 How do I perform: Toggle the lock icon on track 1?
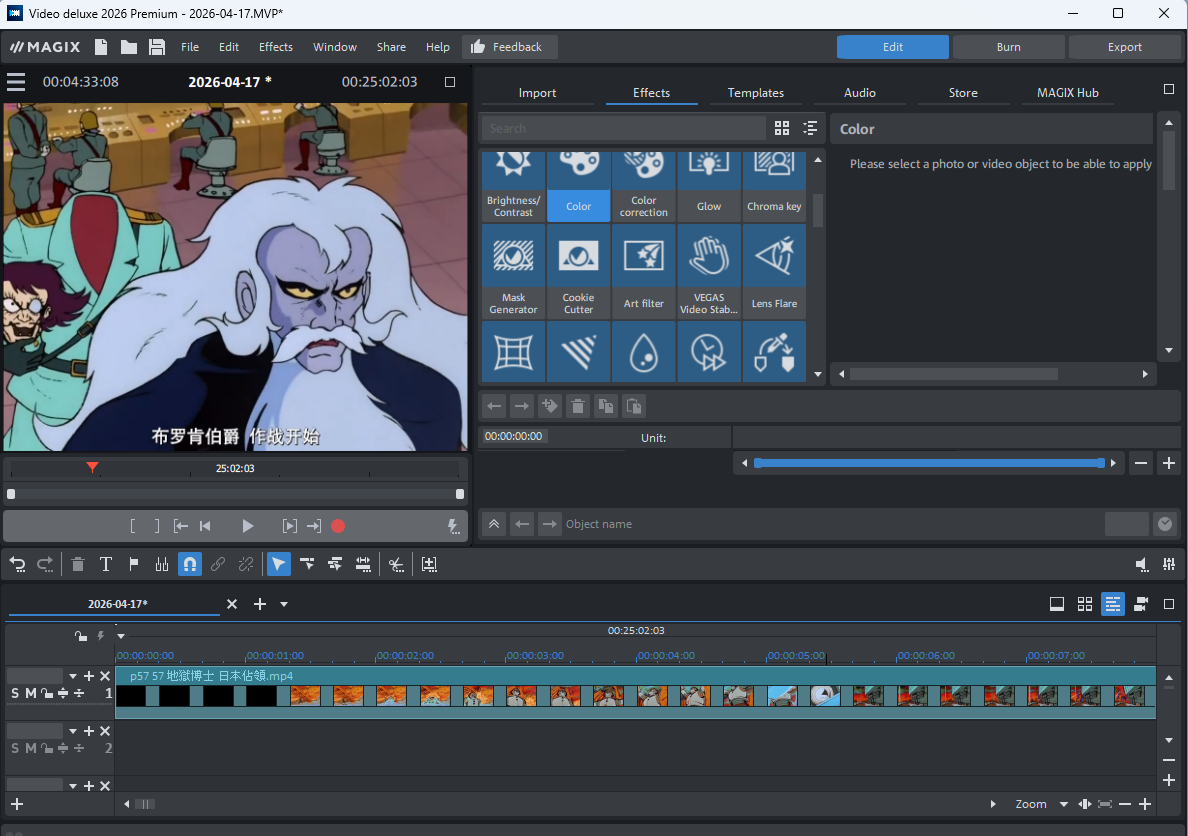pos(46,693)
